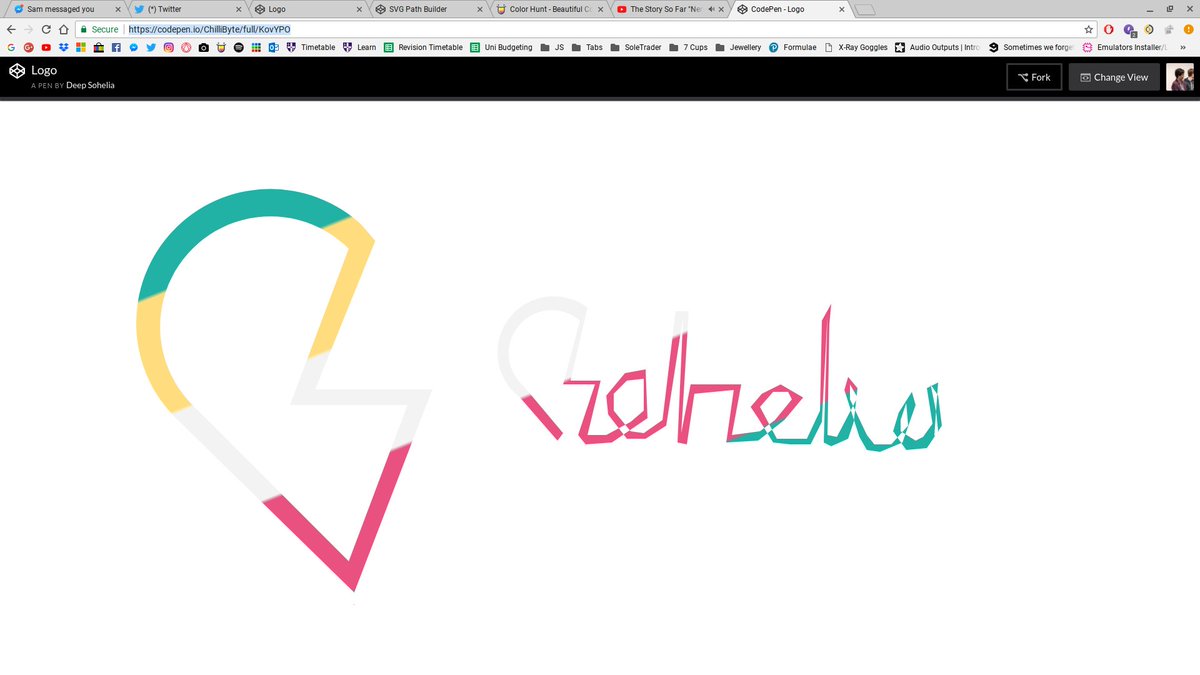Open the Uni Budgeting bookmark
The image size is (1200, 675).
click(501, 47)
